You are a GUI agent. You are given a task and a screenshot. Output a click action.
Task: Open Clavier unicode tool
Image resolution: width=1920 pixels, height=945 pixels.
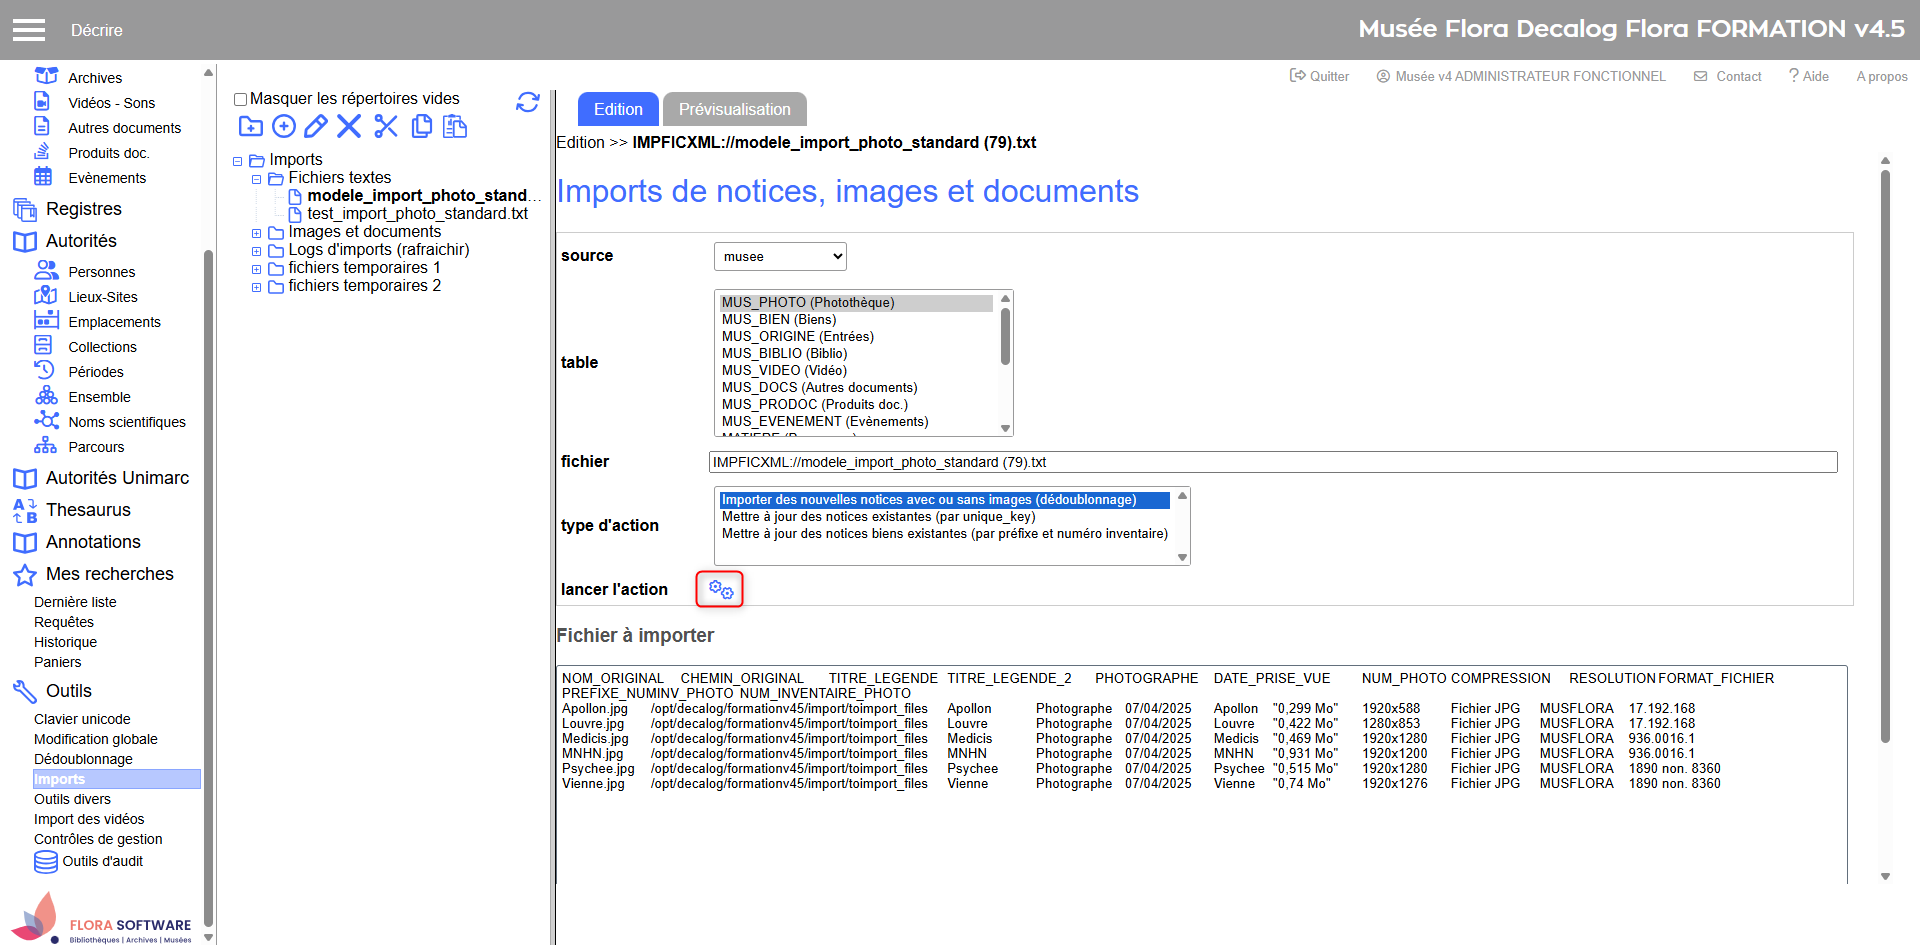82,719
